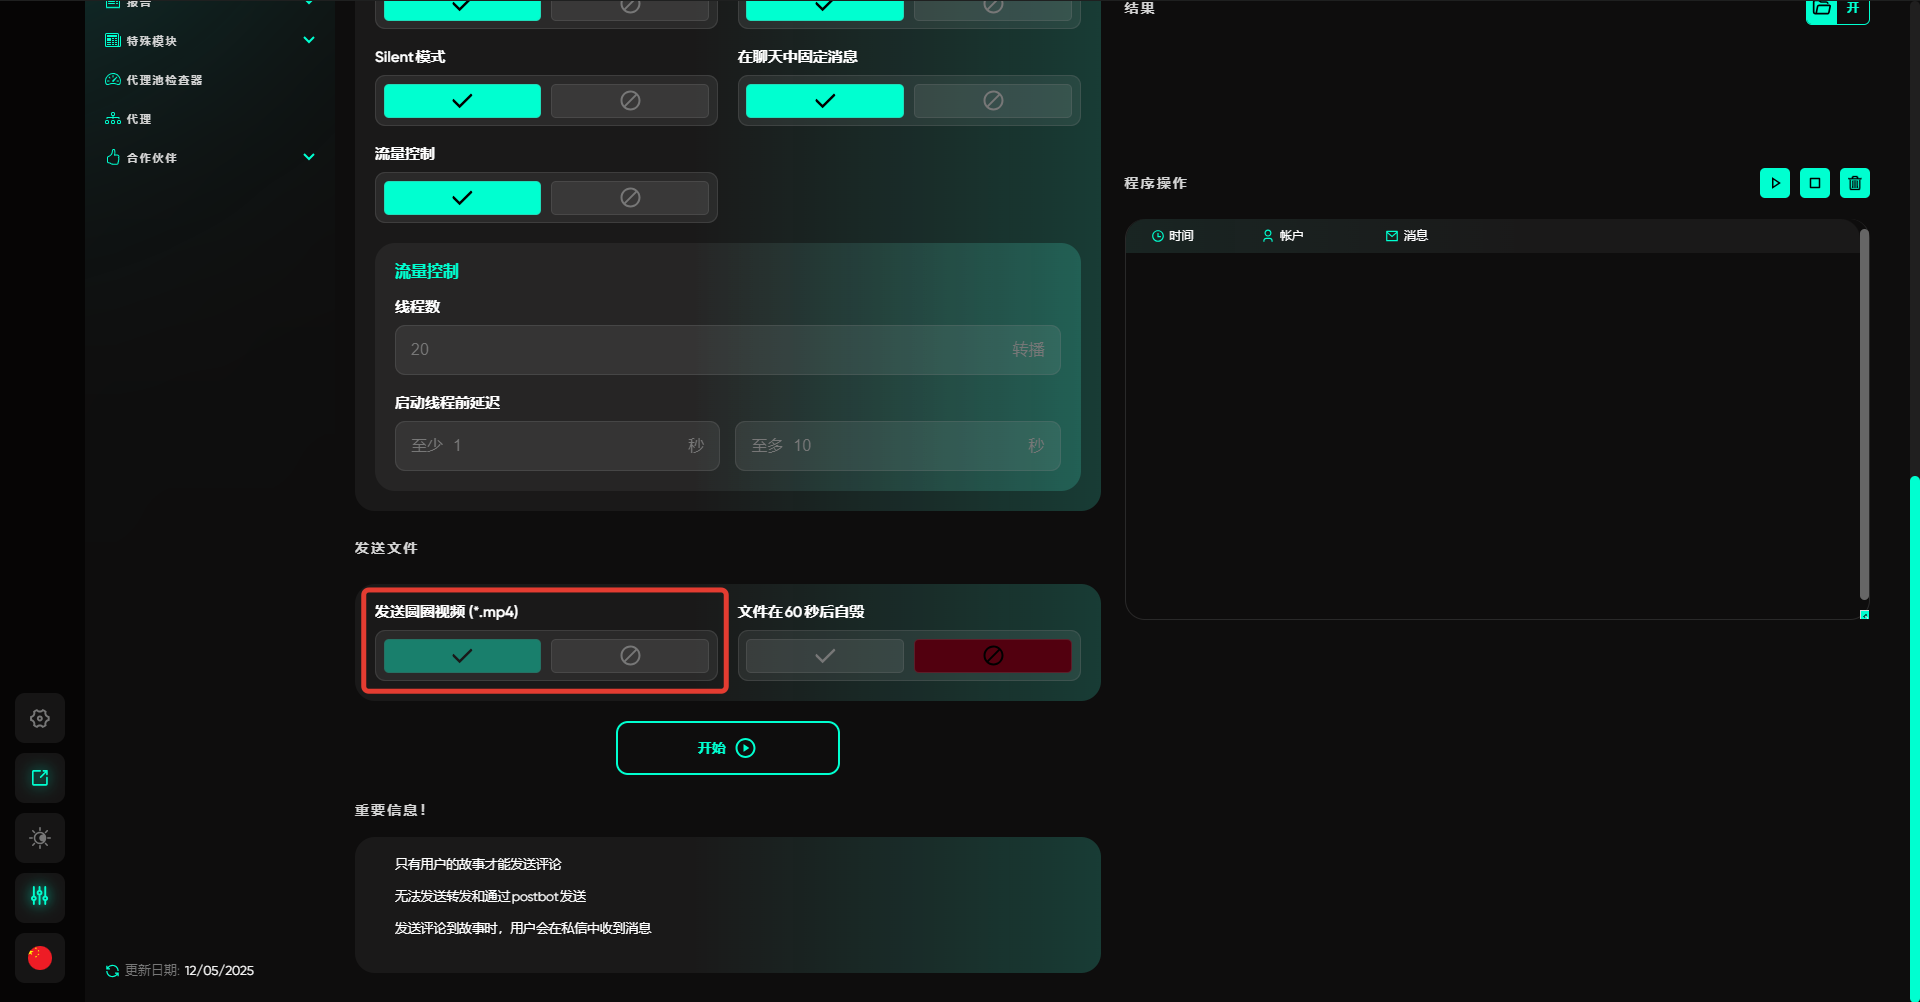
Task: Enable Silent模式 with the checkmark toggle
Action: coord(462,101)
